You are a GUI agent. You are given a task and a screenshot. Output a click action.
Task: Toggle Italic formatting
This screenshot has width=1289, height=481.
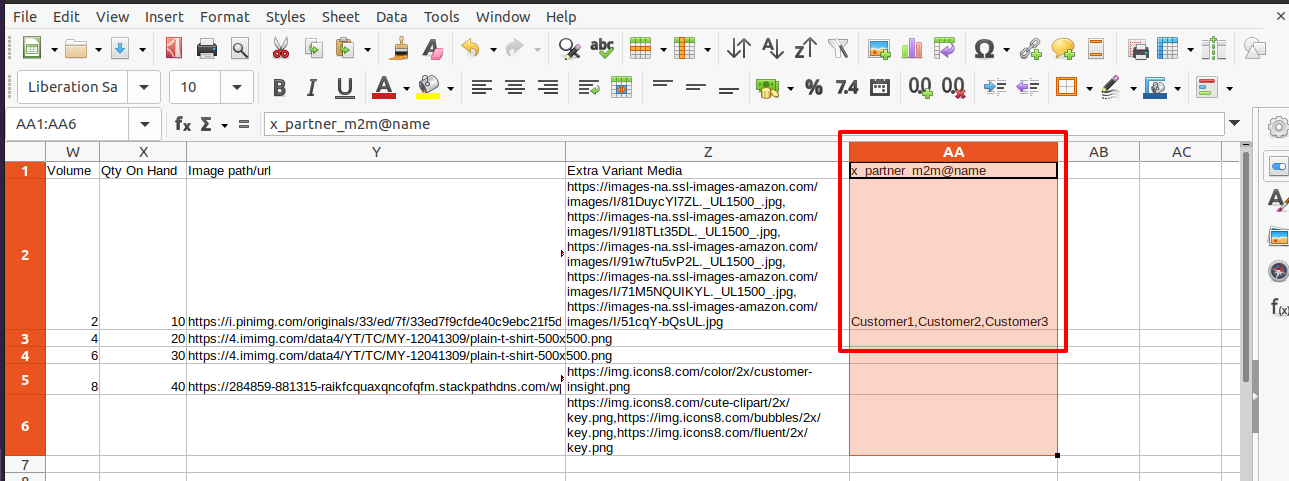point(312,87)
